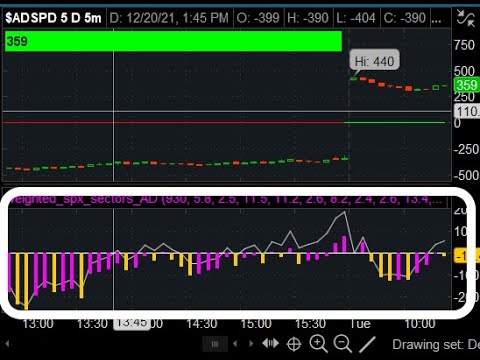Viewport: 480px width, 360px height.
Task: Click the 15:30 time axis label
Action: [310, 323]
